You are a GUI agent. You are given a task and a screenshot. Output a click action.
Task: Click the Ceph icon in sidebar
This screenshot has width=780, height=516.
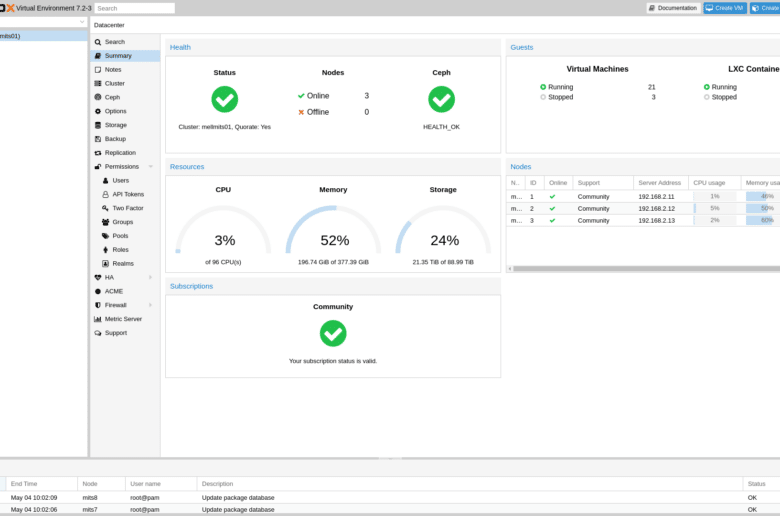coord(98,98)
